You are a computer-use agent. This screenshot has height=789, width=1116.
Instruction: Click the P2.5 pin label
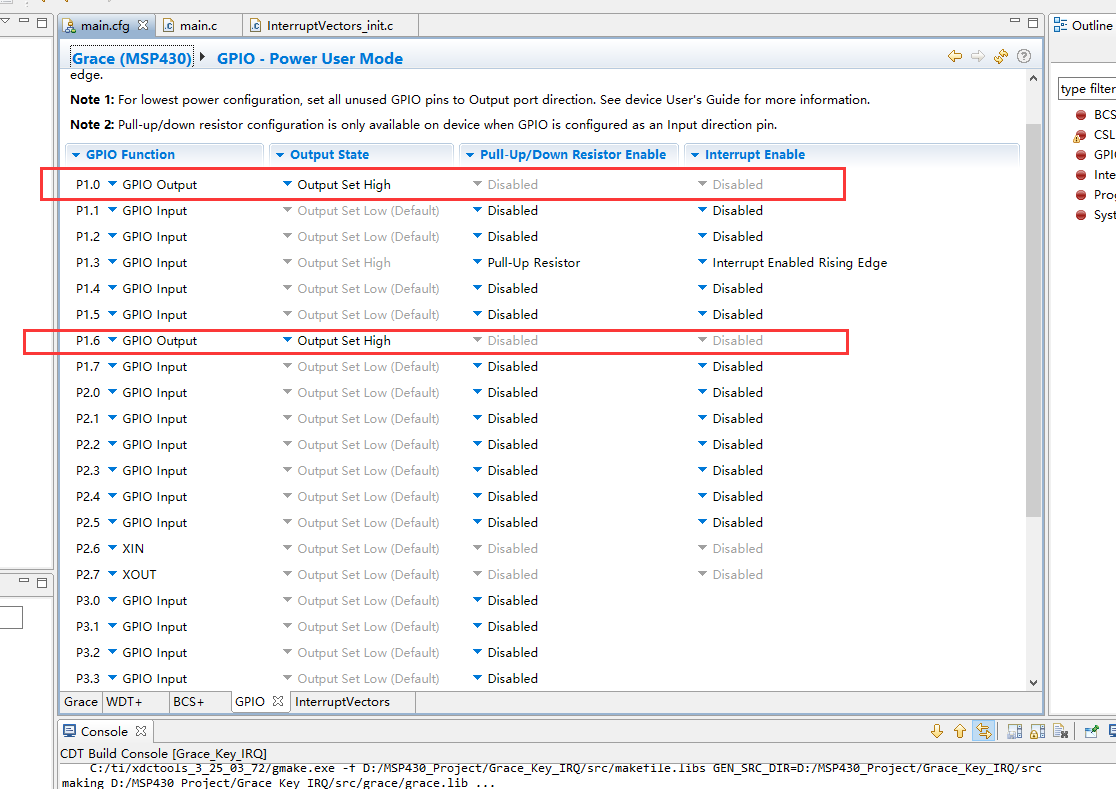click(x=88, y=522)
